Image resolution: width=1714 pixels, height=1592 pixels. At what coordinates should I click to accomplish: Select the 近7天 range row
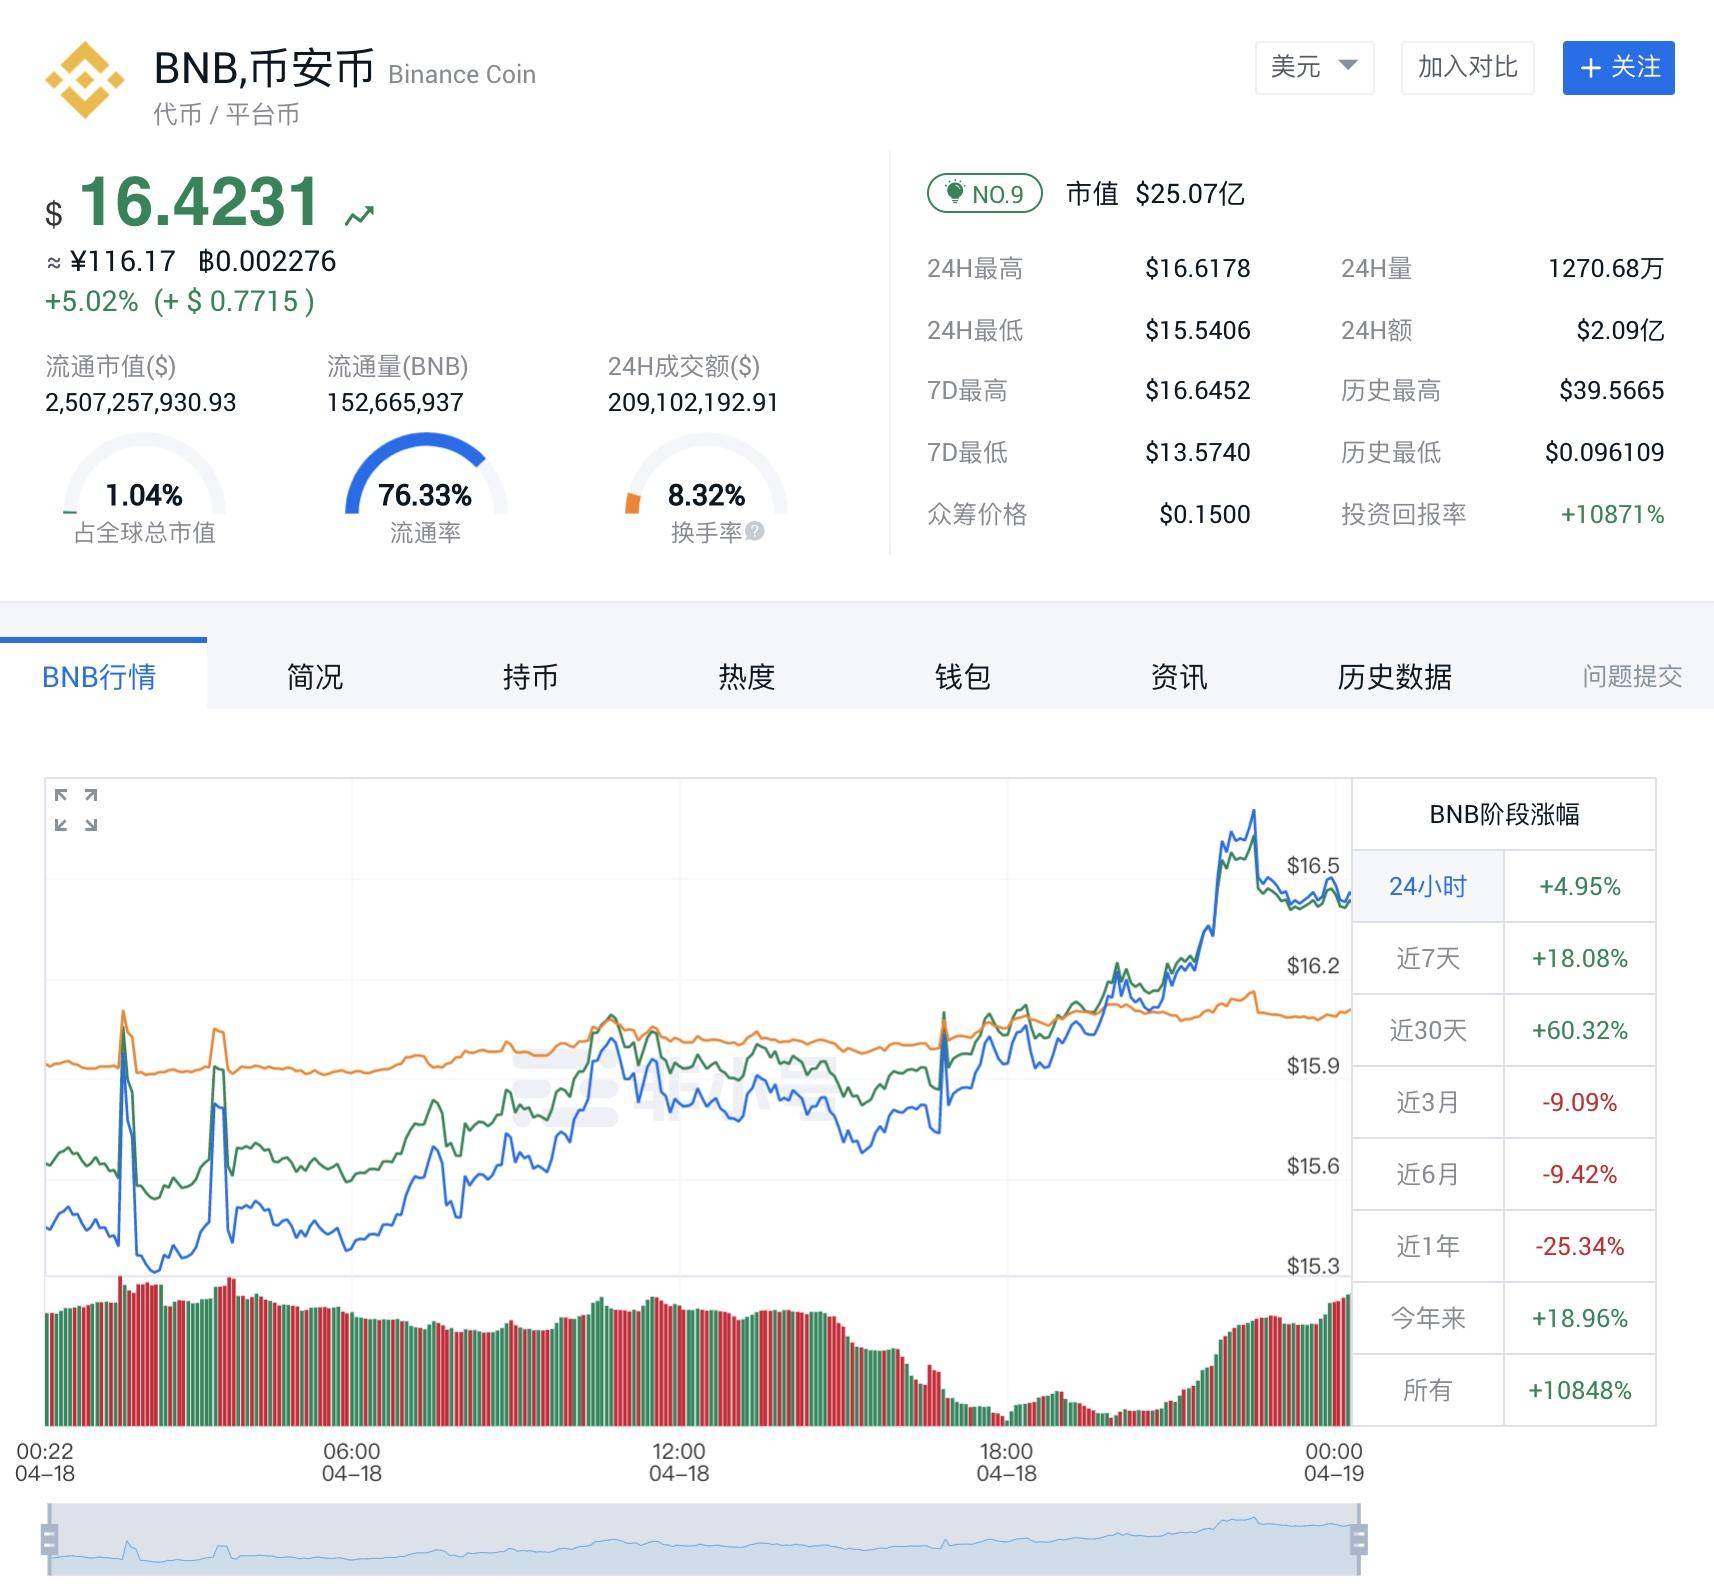tap(1504, 958)
